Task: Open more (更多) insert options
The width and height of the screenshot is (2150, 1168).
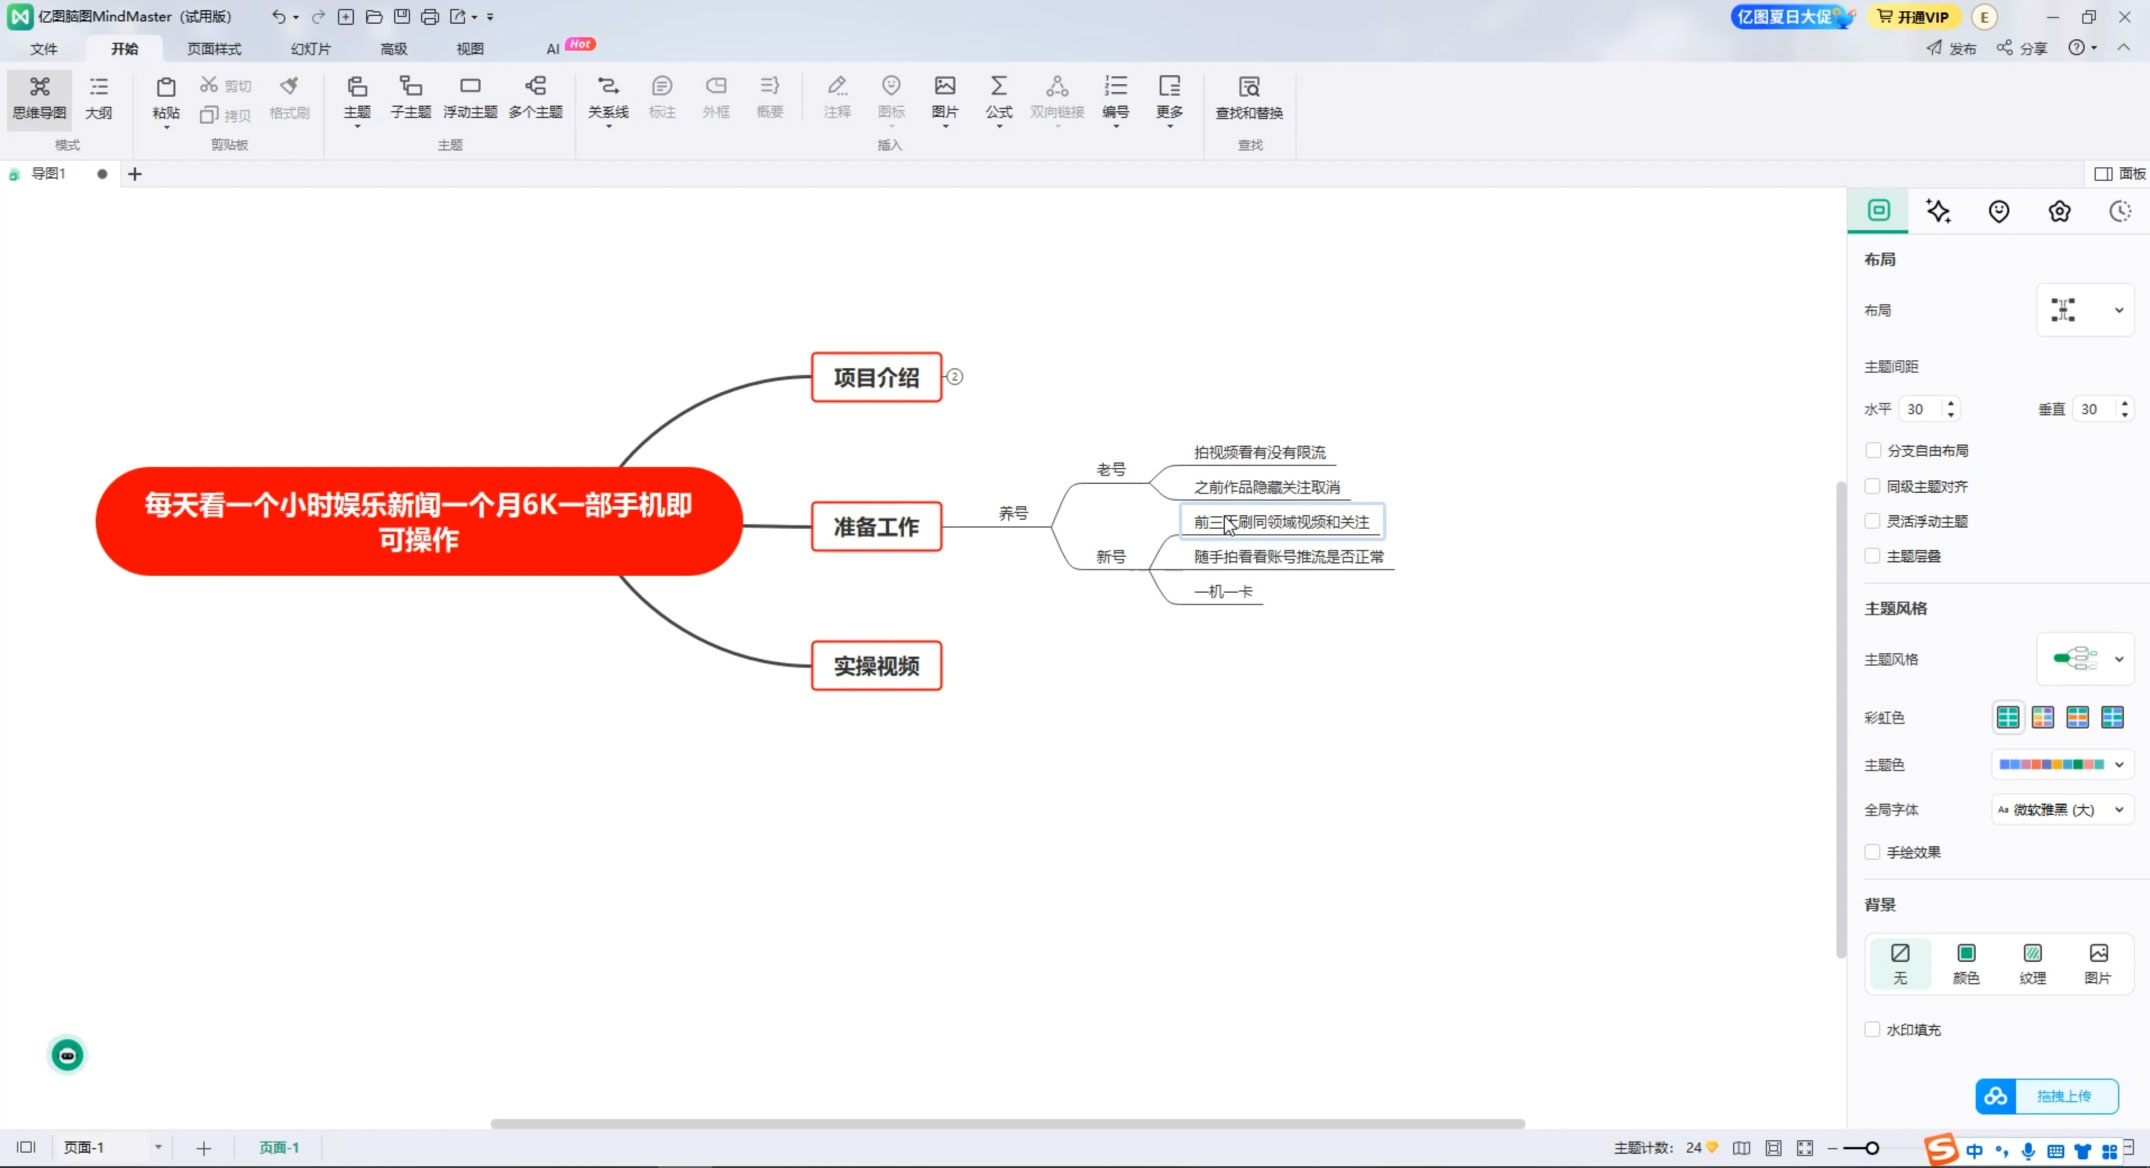Action: (1169, 98)
